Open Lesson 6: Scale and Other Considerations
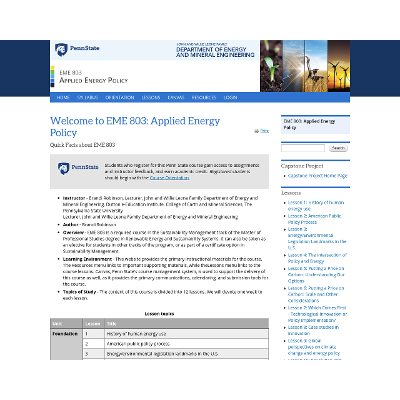This screenshot has width=400, height=400. 316,294
